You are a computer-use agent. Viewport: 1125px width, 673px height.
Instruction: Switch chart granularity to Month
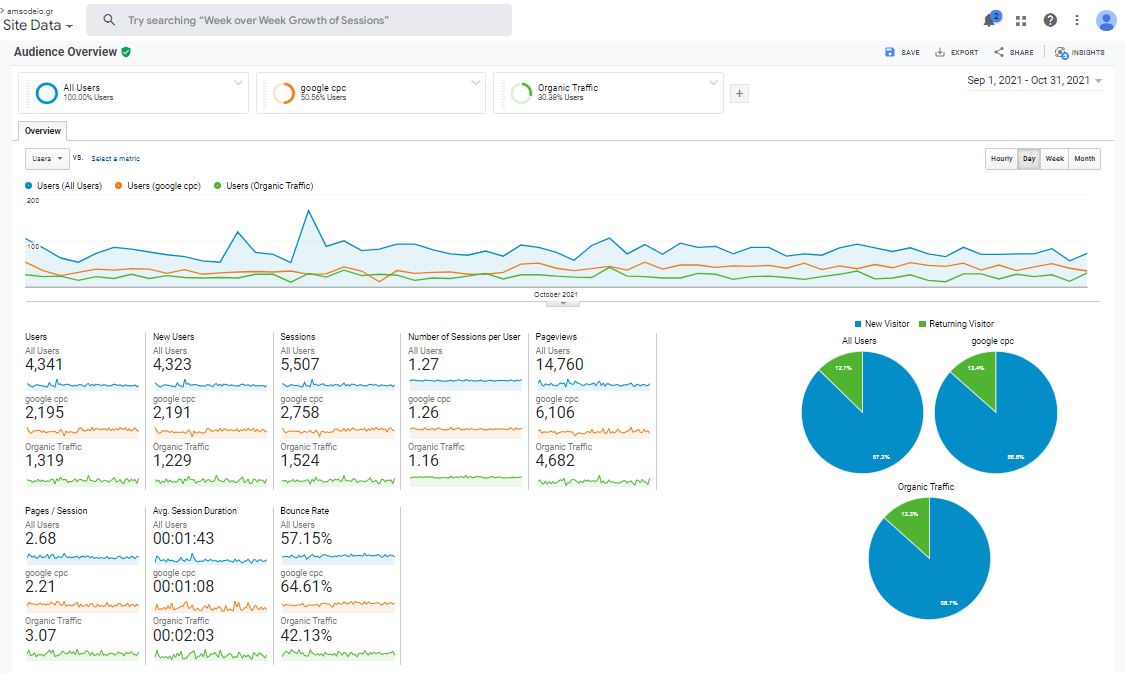pos(1084,159)
